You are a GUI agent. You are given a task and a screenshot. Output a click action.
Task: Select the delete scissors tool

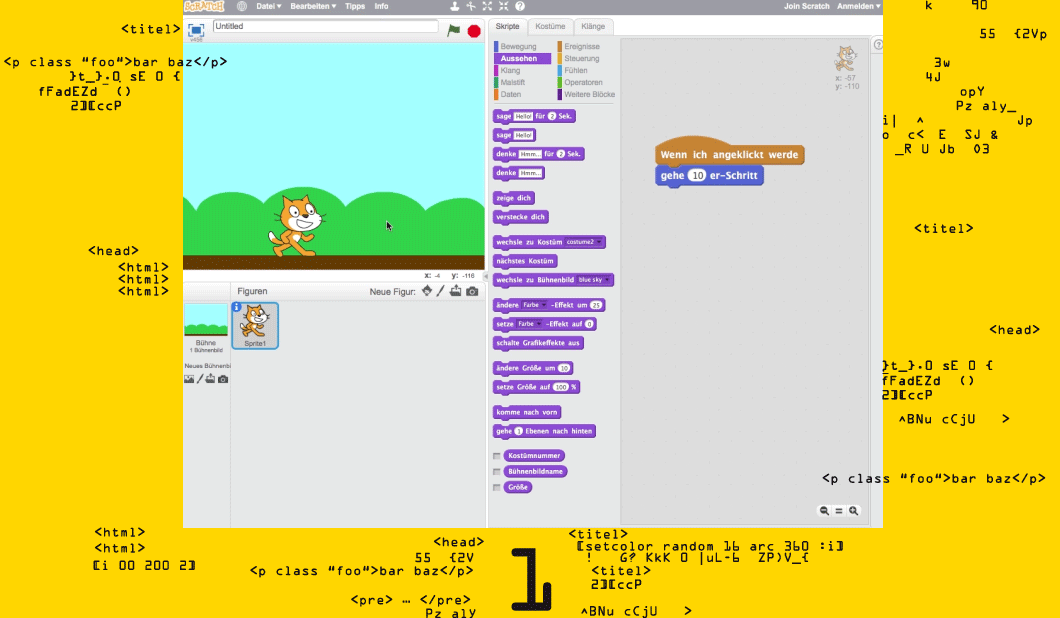pyautogui.click(x=471, y=6)
